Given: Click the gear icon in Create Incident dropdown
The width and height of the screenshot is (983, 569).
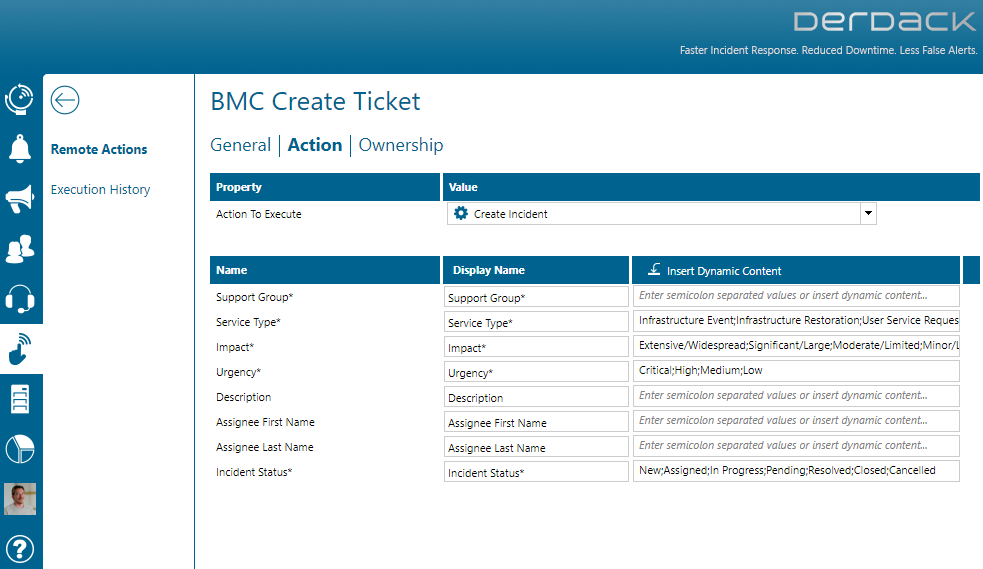Looking at the screenshot, I should (x=461, y=213).
